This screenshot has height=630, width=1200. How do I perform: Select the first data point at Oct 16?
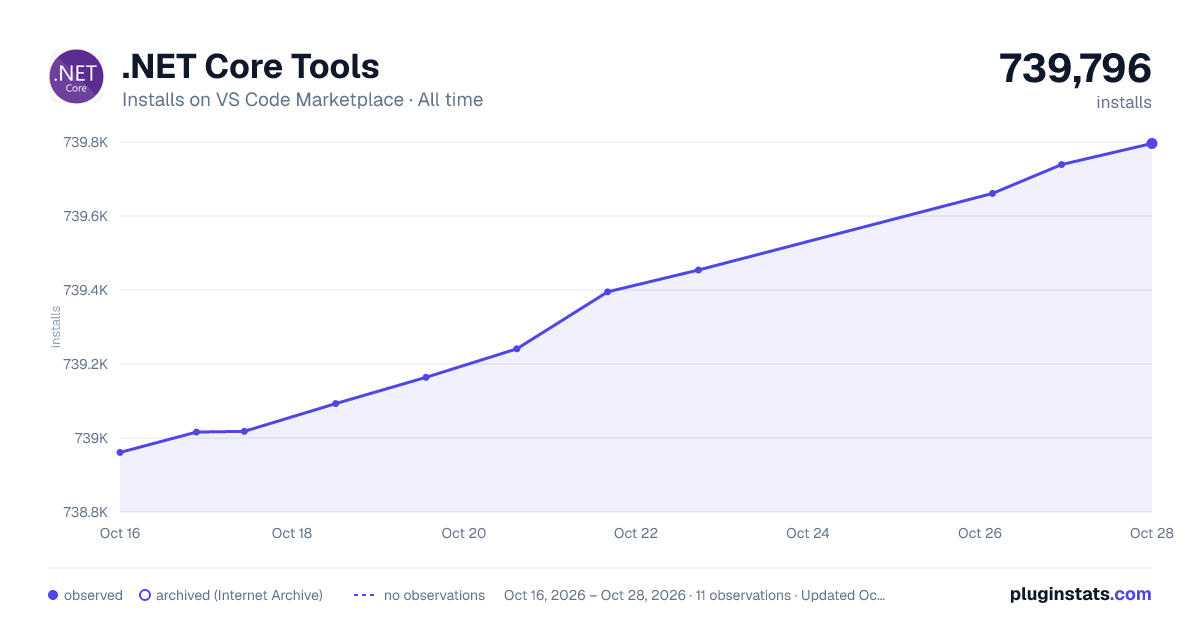(x=120, y=452)
